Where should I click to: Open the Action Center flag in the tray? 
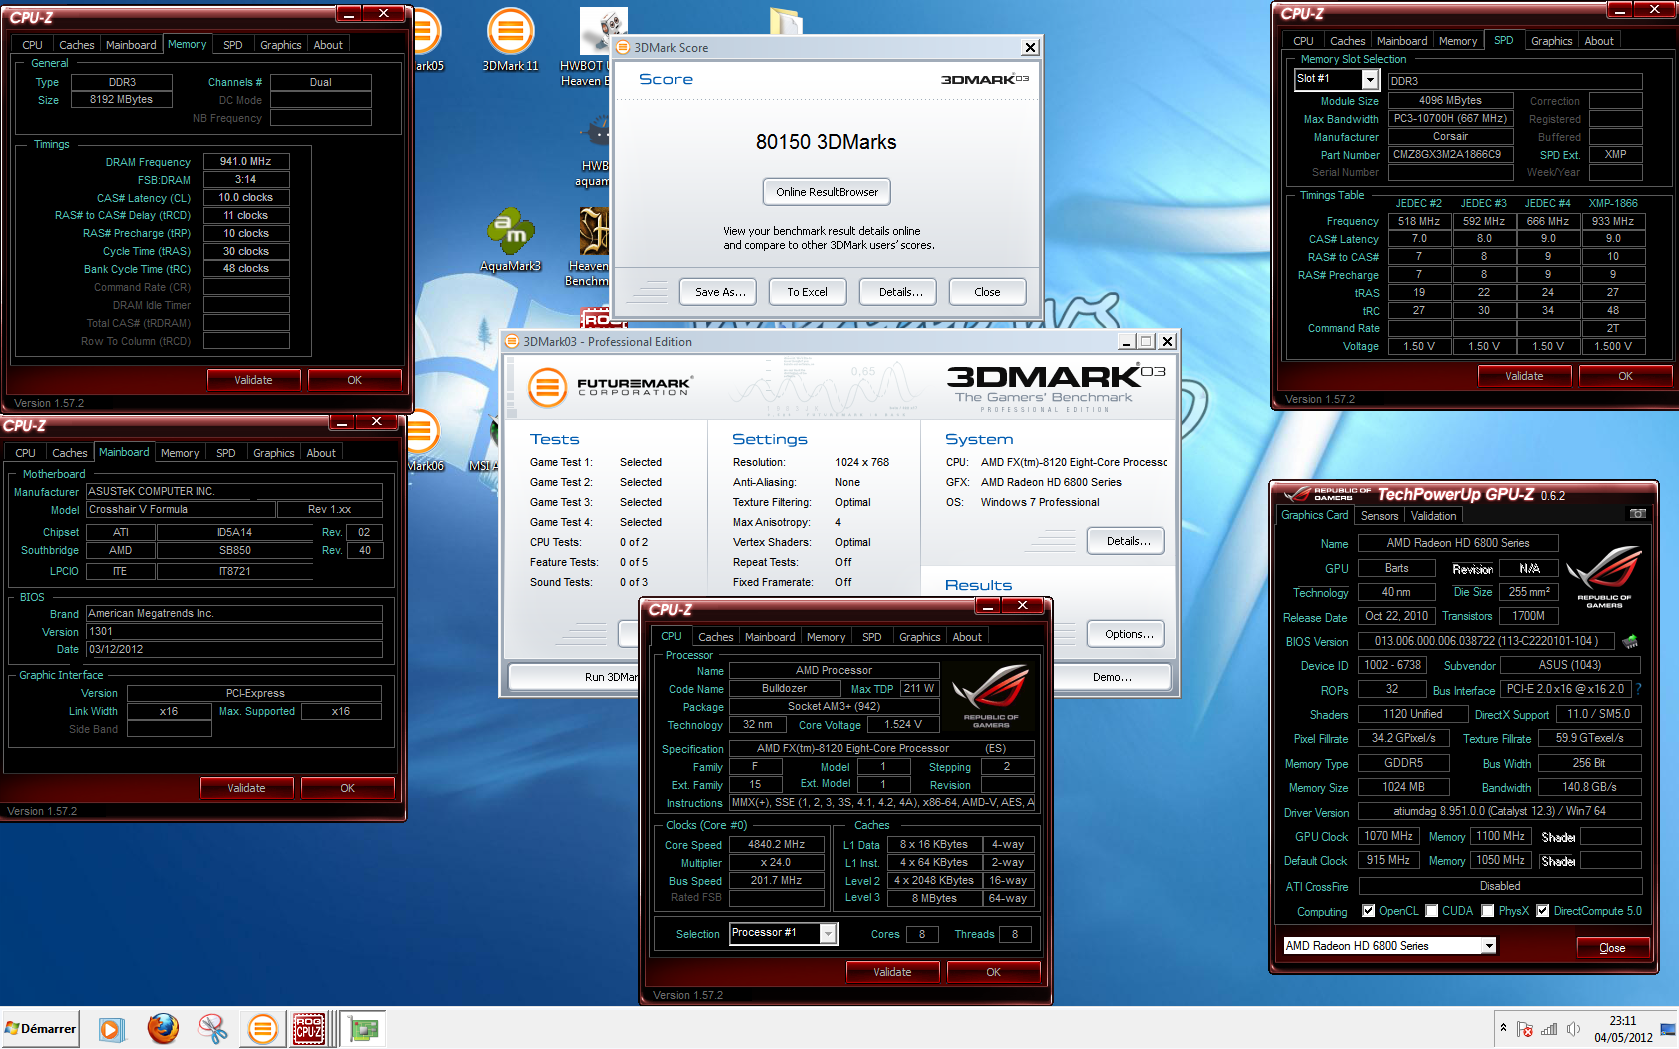(x=1525, y=1029)
